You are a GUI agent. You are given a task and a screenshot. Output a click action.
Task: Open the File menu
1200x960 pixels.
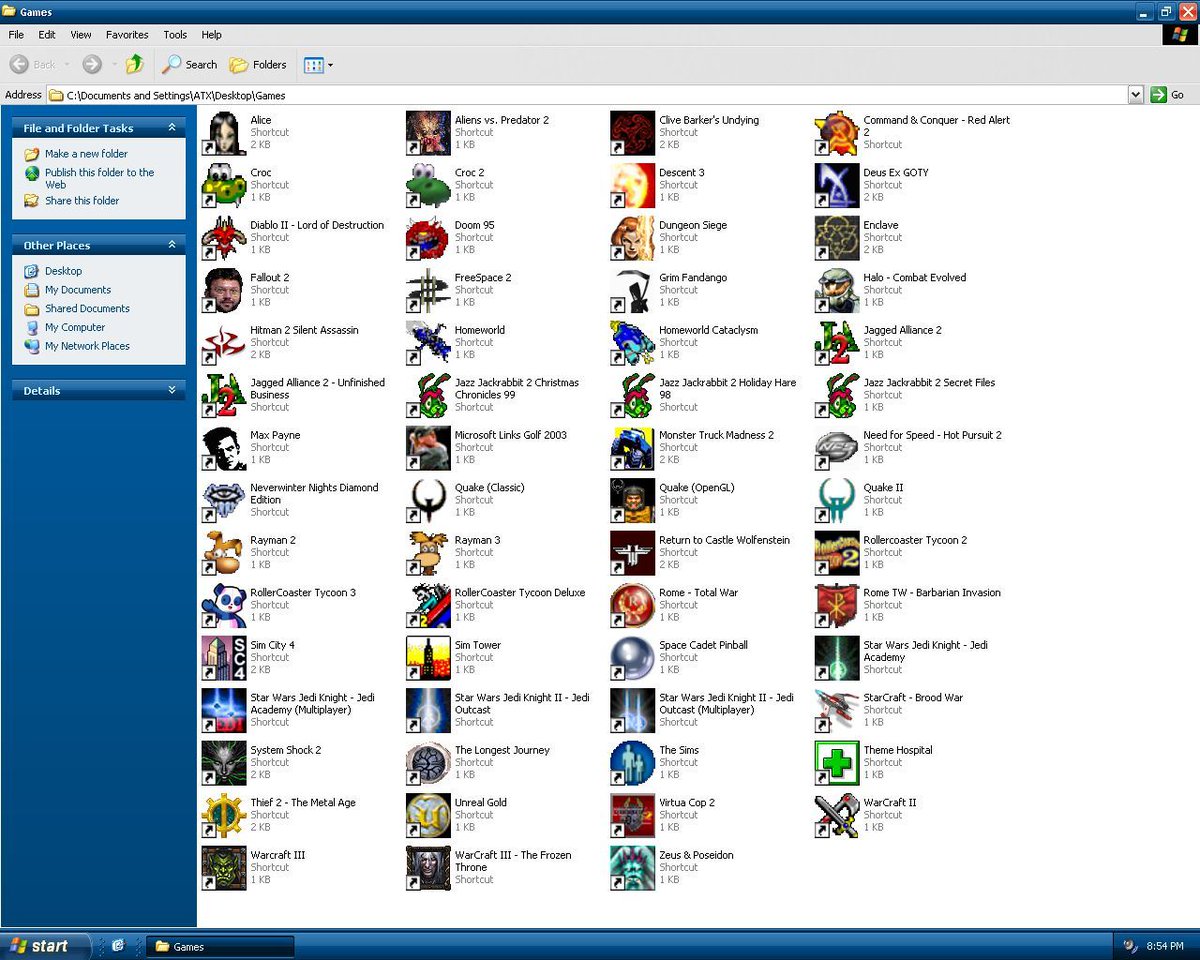(x=16, y=35)
